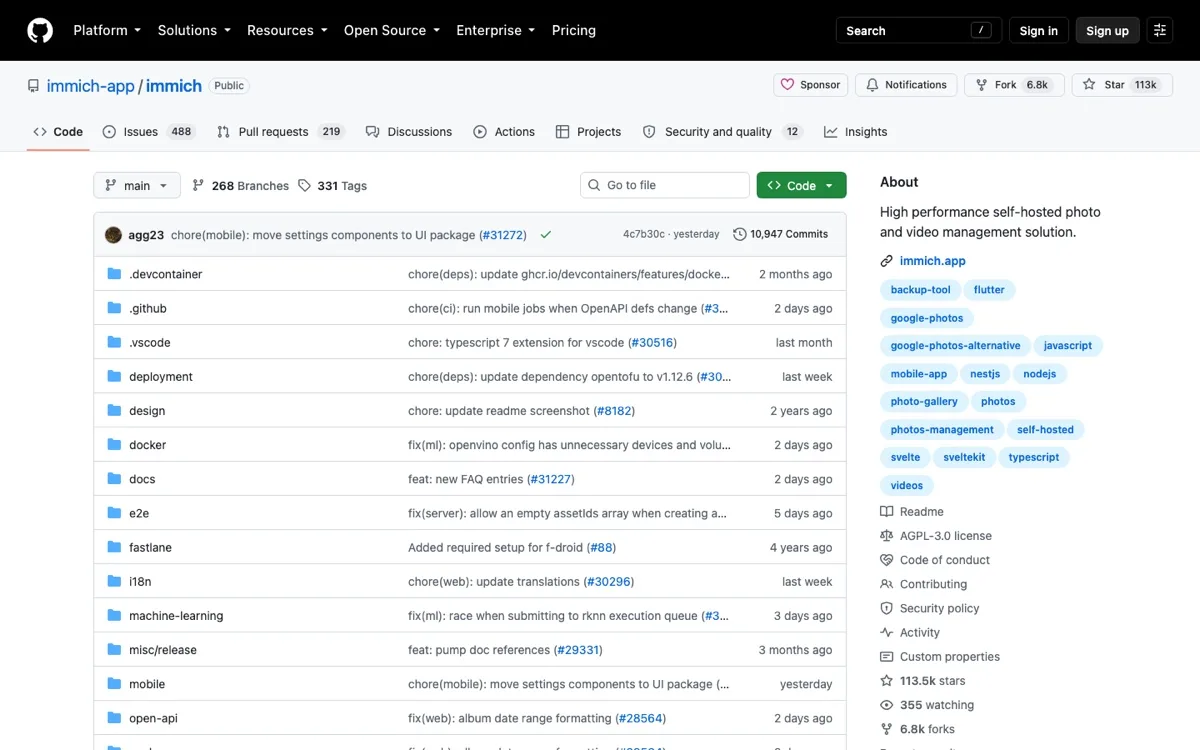Open the .devcontainer folder

(x=165, y=274)
